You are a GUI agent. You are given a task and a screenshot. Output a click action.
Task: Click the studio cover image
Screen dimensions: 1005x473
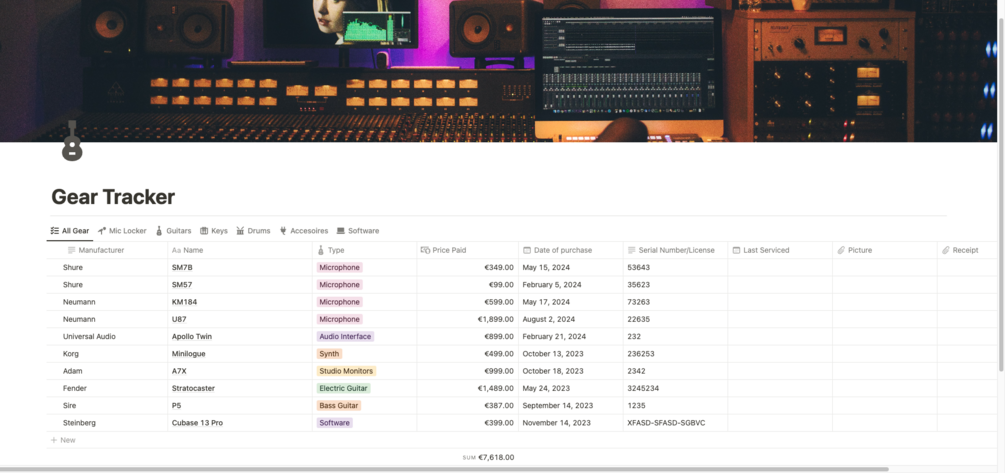click(x=498, y=71)
